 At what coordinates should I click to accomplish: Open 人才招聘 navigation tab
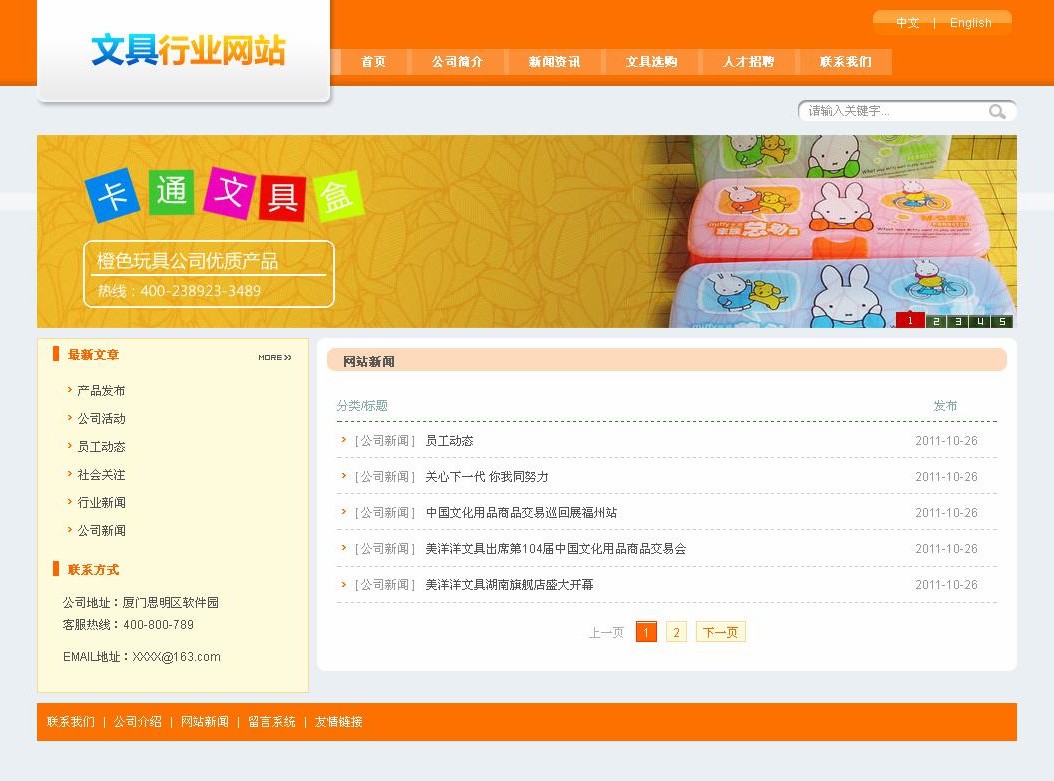pos(748,62)
